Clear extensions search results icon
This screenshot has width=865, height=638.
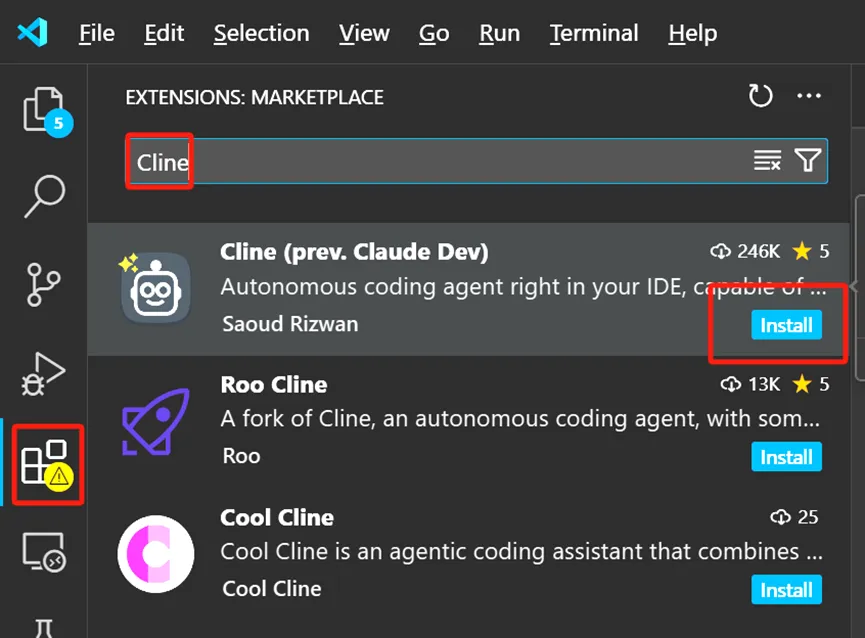coord(767,160)
